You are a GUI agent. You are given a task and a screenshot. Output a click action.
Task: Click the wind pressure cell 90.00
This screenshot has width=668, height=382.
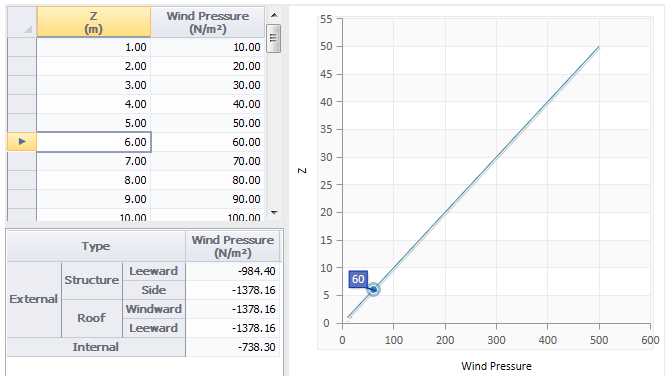coord(208,199)
